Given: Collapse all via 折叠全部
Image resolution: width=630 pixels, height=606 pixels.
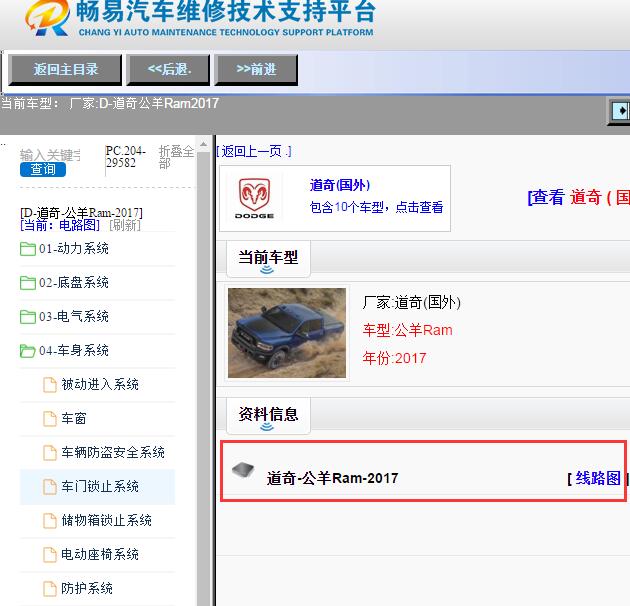Looking at the screenshot, I should (176, 157).
